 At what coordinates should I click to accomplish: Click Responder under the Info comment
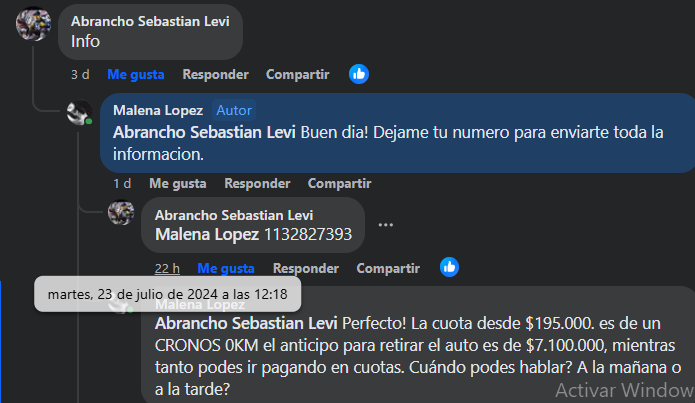[215, 74]
